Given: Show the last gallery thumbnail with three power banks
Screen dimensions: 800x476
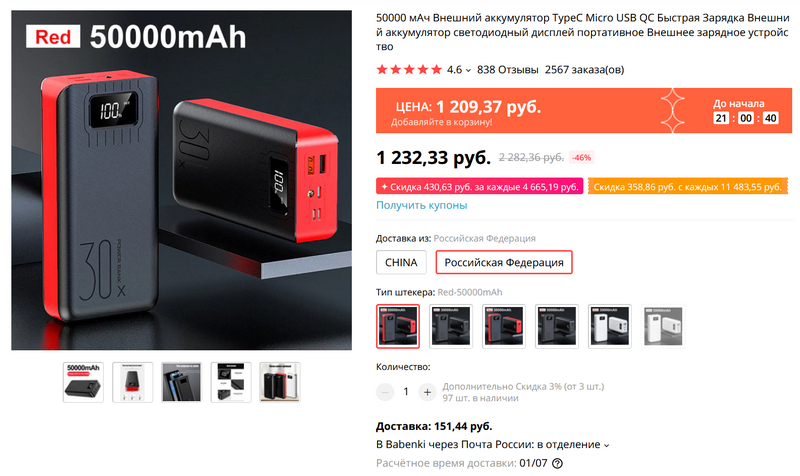Looking at the screenshot, I should point(280,382).
